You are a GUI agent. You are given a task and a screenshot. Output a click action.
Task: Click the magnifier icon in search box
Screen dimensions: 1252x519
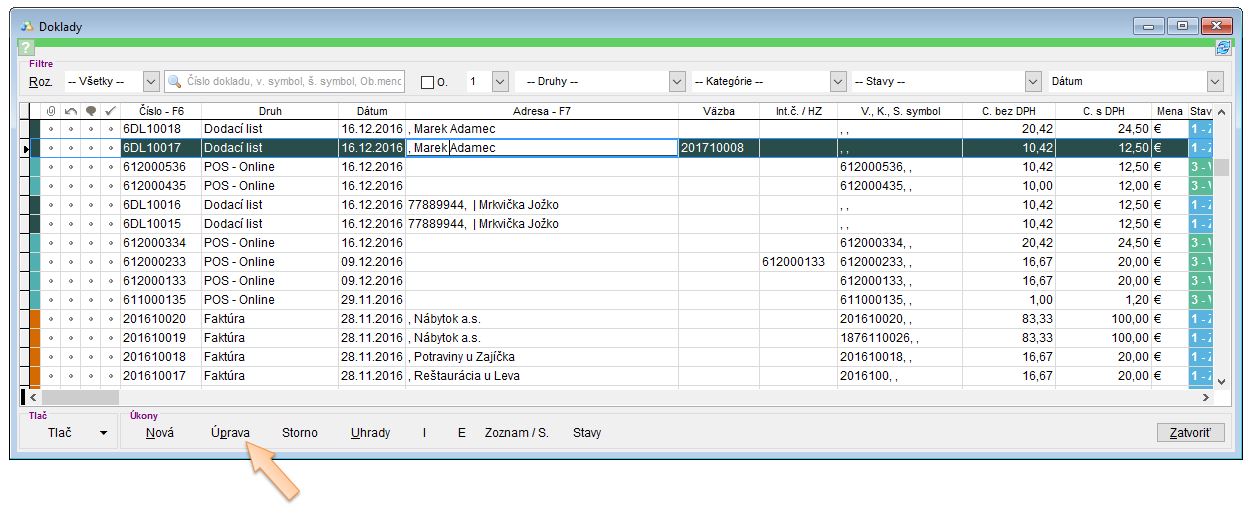tap(176, 82)
